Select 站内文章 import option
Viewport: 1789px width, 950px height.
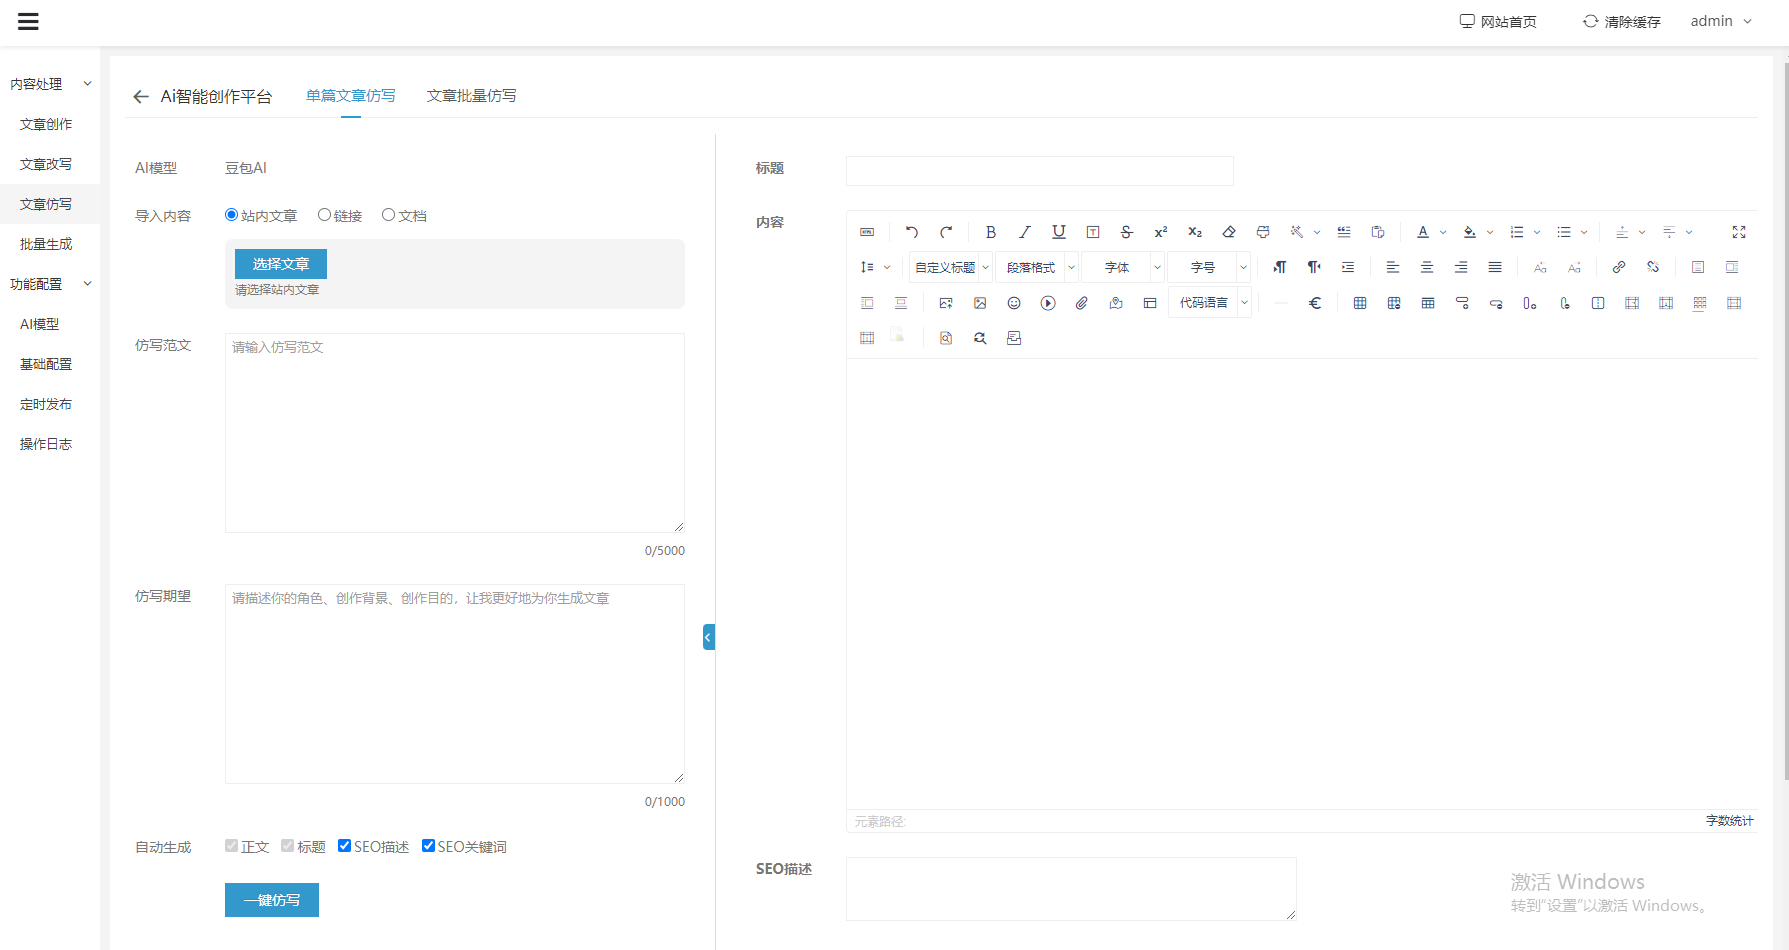231,215
